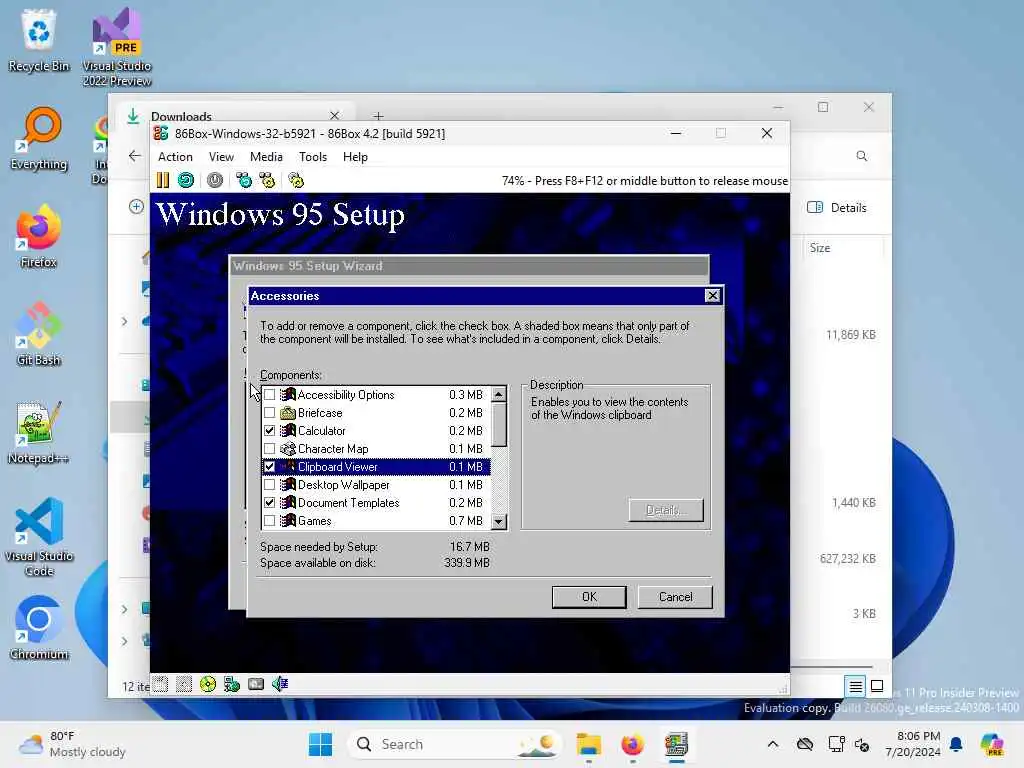
Task: Open File Explorer from taskbar
Action: point(588,744)
